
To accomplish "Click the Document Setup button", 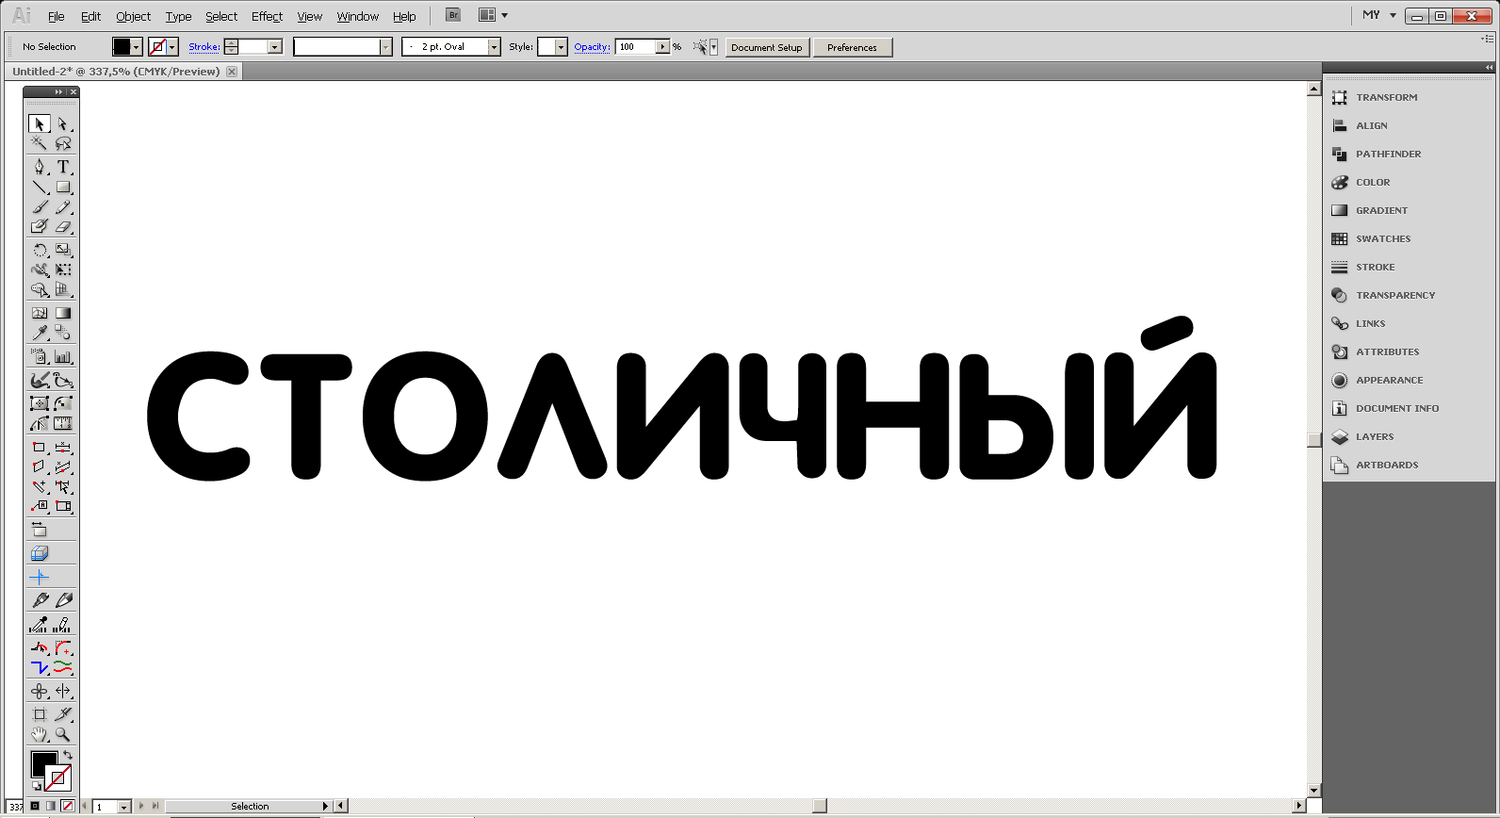I will pyautogui.click(x=767, y=47).
